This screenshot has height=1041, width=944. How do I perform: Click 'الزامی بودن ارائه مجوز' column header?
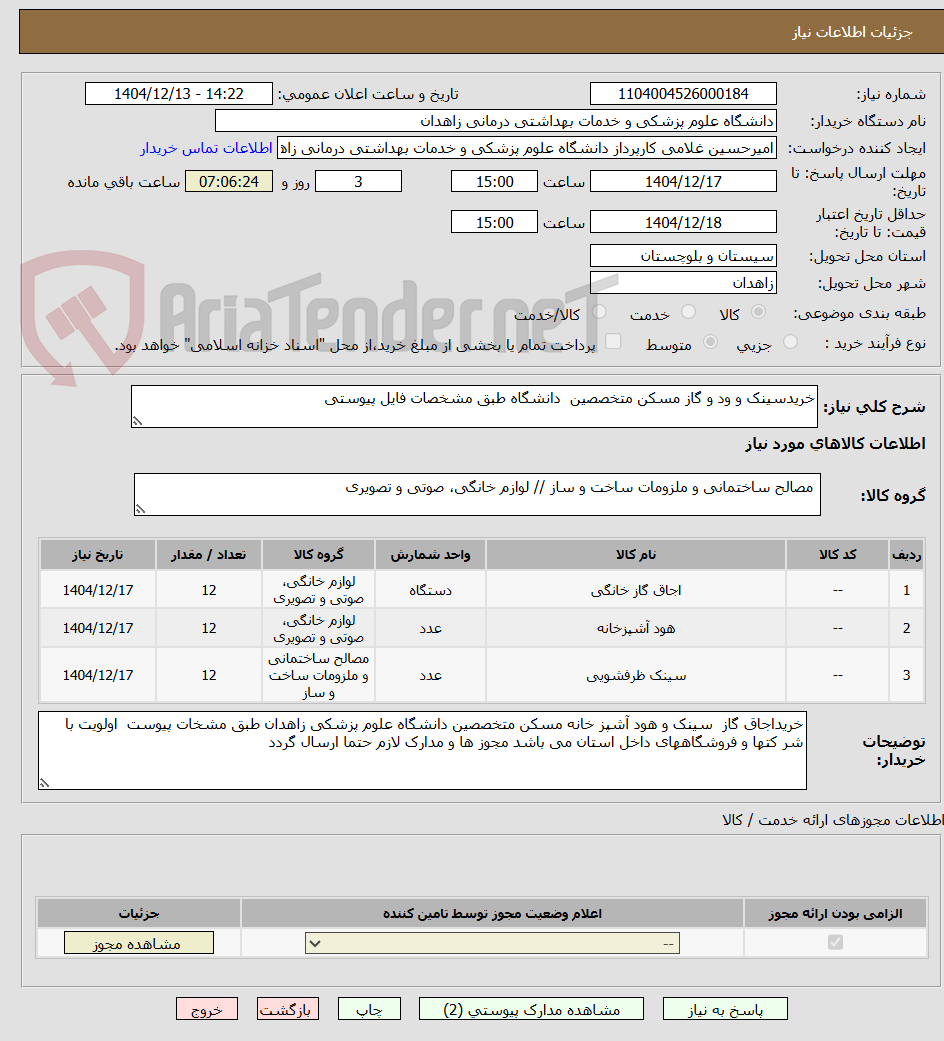(835, 914)
